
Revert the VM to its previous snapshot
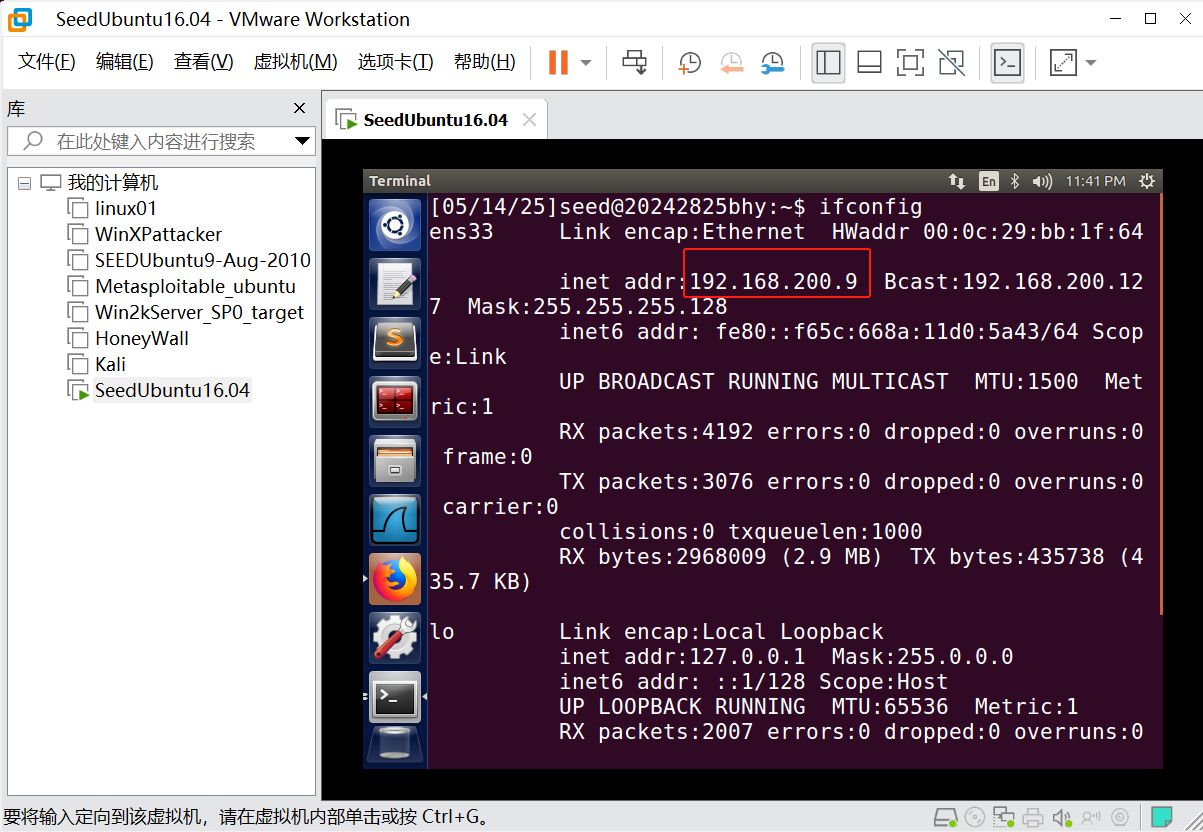731,63
